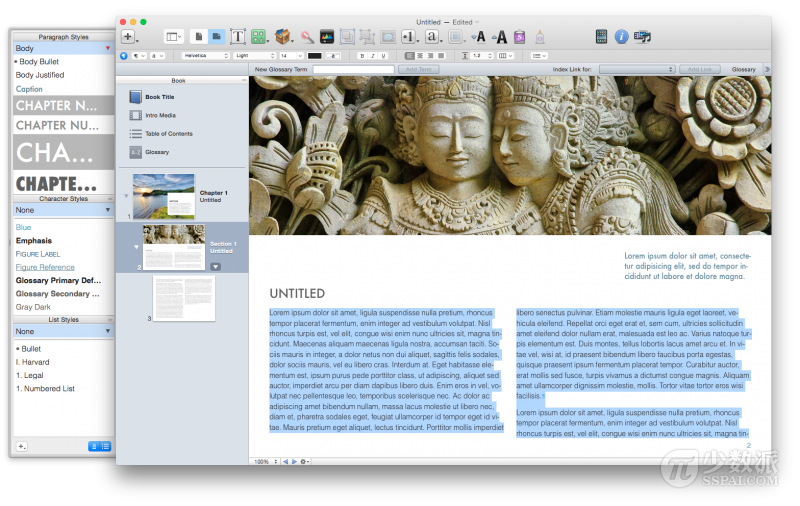Click the Add Term button
The height and width of the screenshot is (506, 800).
(418, 69)
